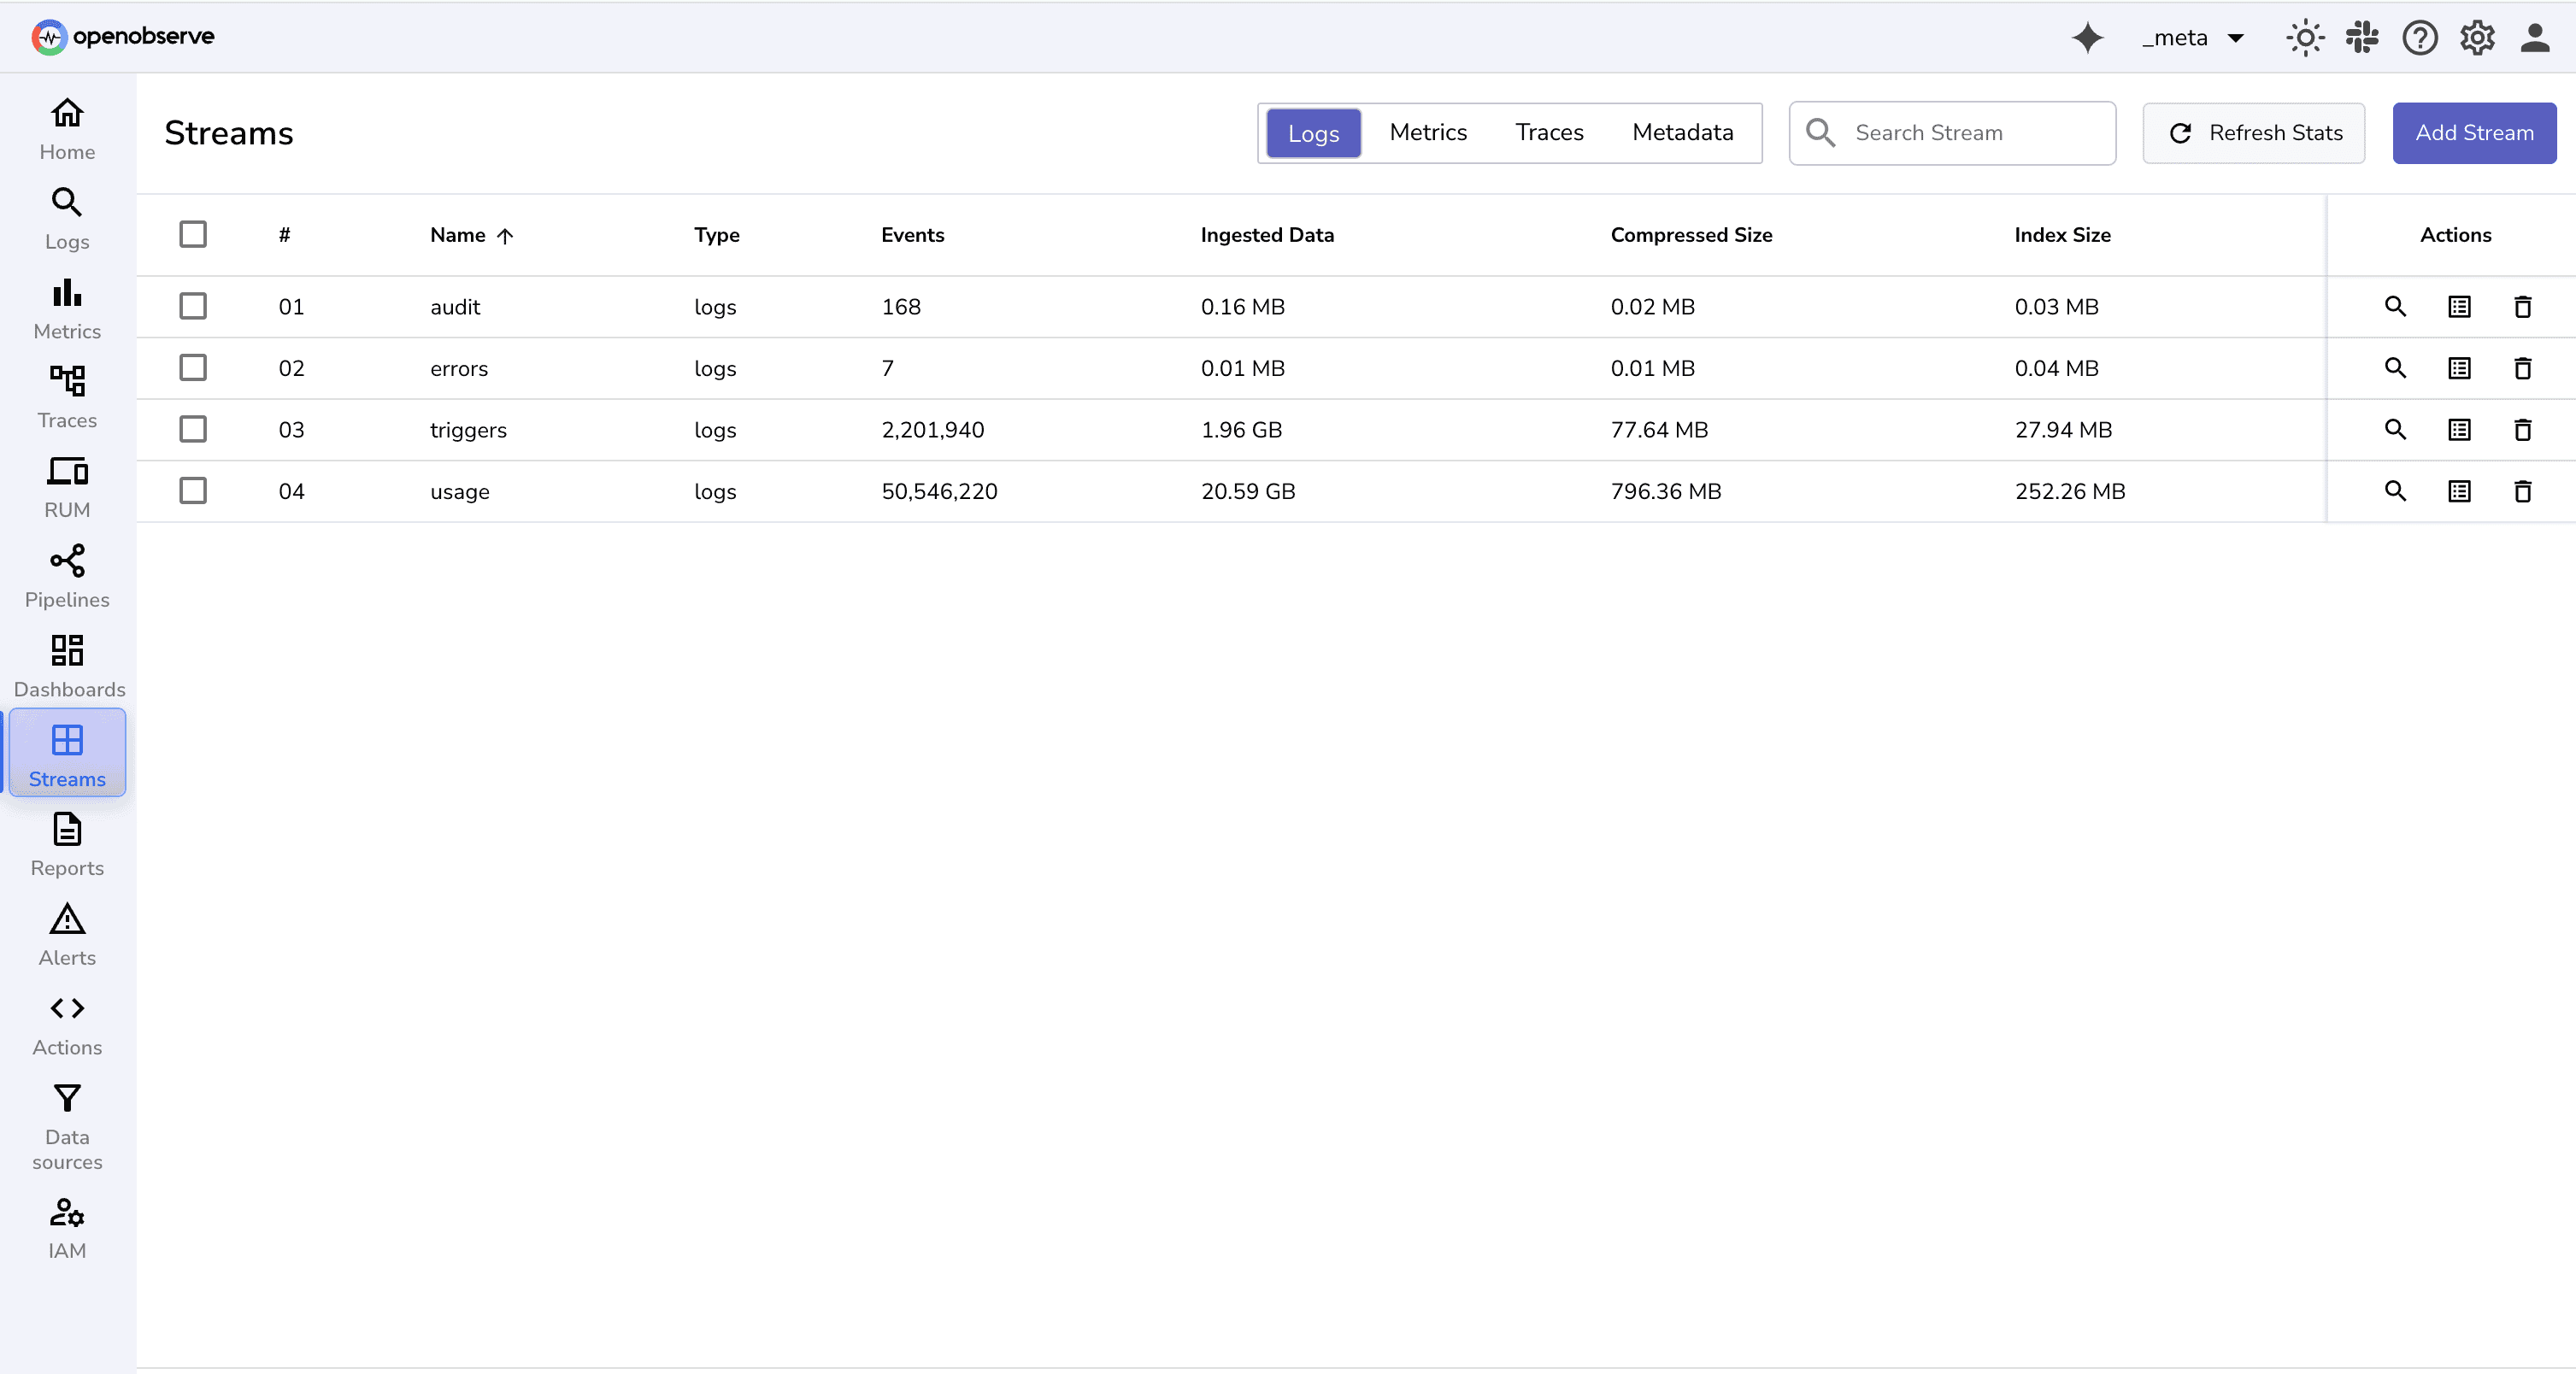The image size is (2576, 1374).
Task: Check the select-all checkbox in the table header
Action: pyautogui.click(x=193, y=233)
